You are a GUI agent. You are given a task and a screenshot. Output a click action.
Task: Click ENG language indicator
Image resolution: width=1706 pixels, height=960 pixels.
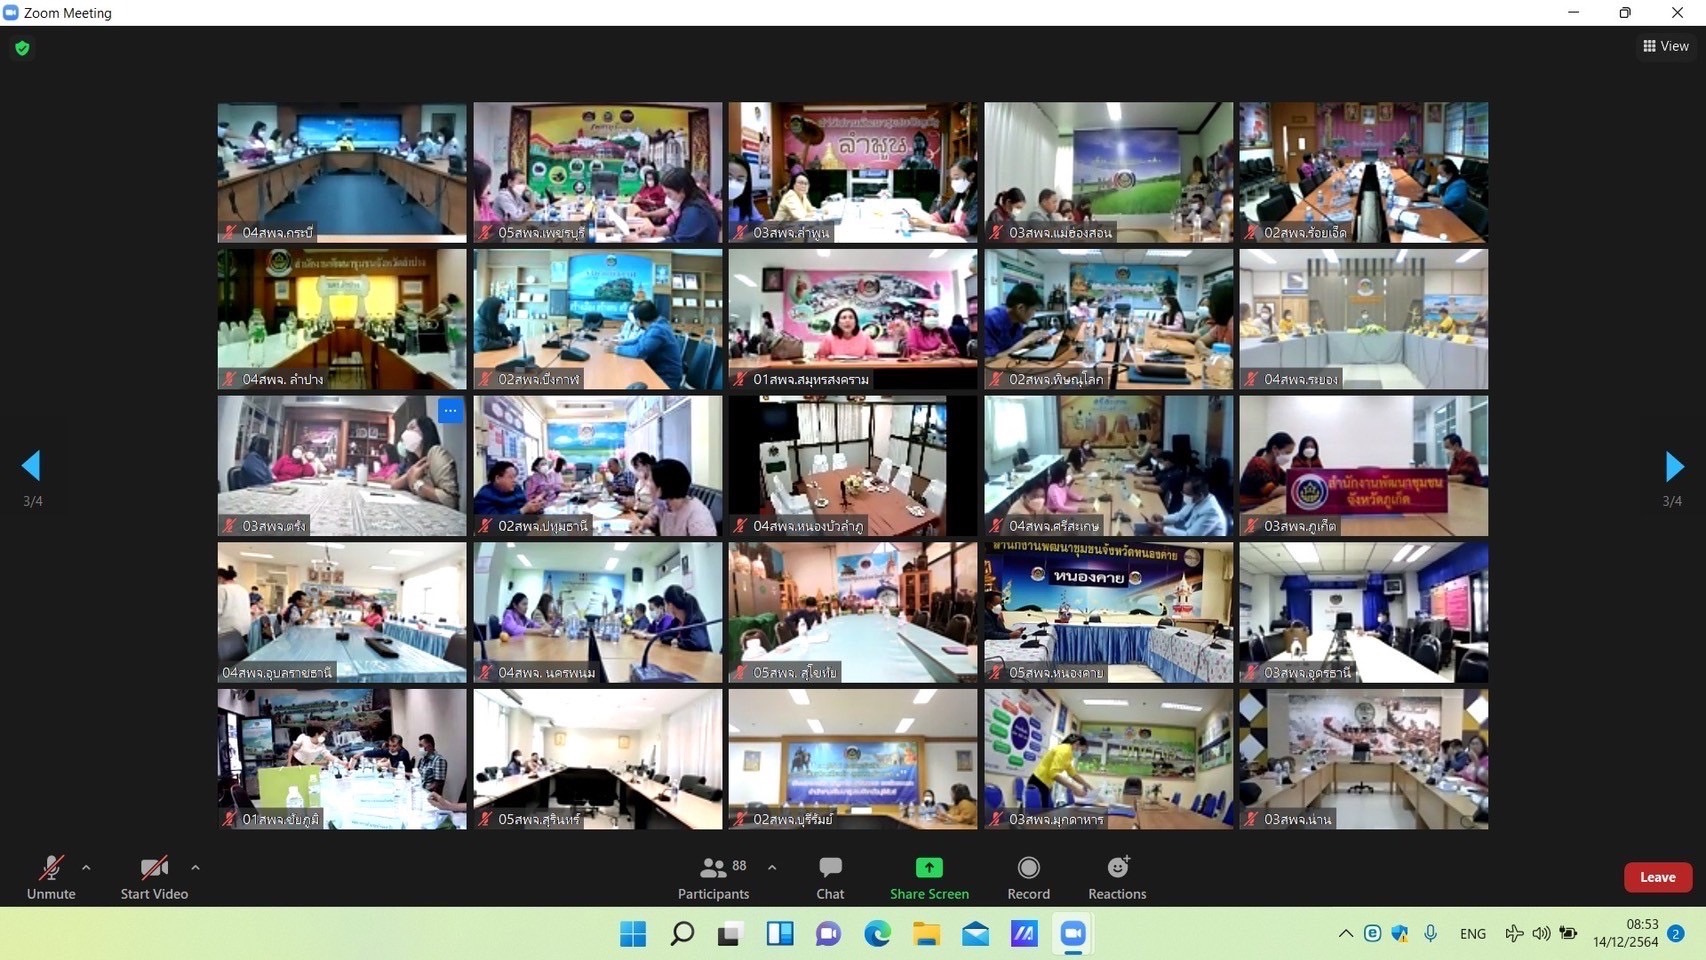tap(1473, 934)
